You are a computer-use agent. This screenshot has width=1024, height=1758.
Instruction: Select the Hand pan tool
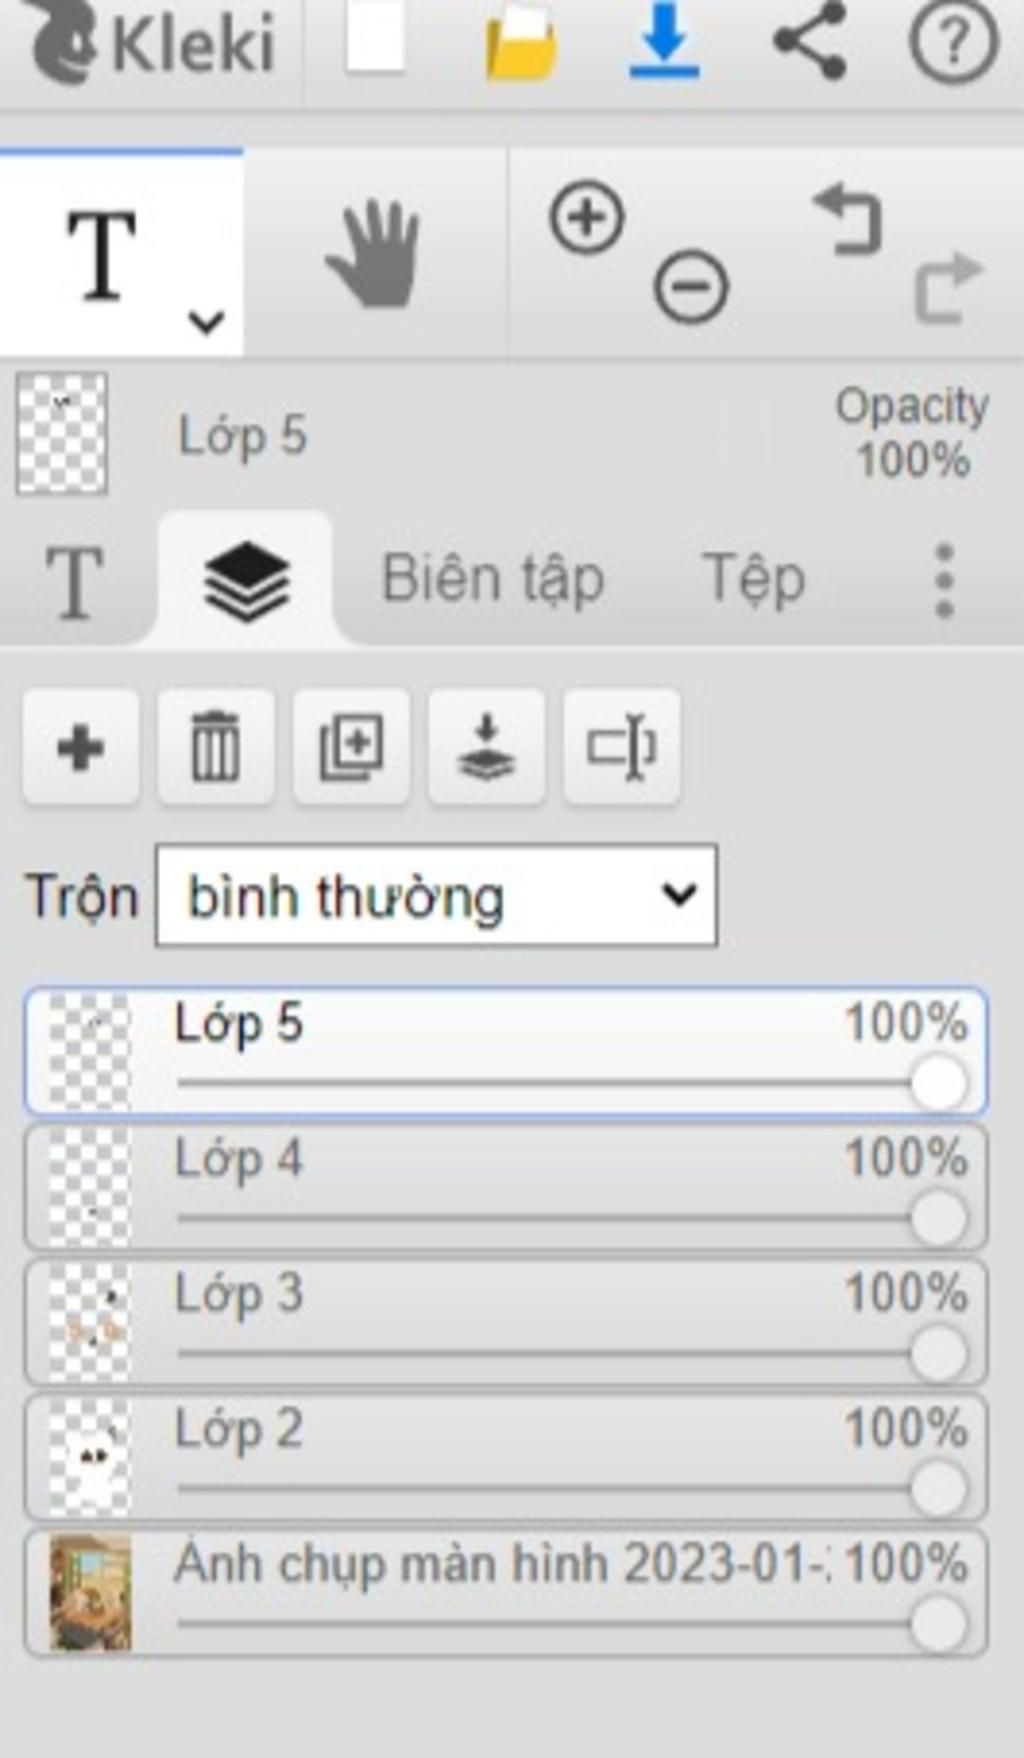click(x=373, y=254)
